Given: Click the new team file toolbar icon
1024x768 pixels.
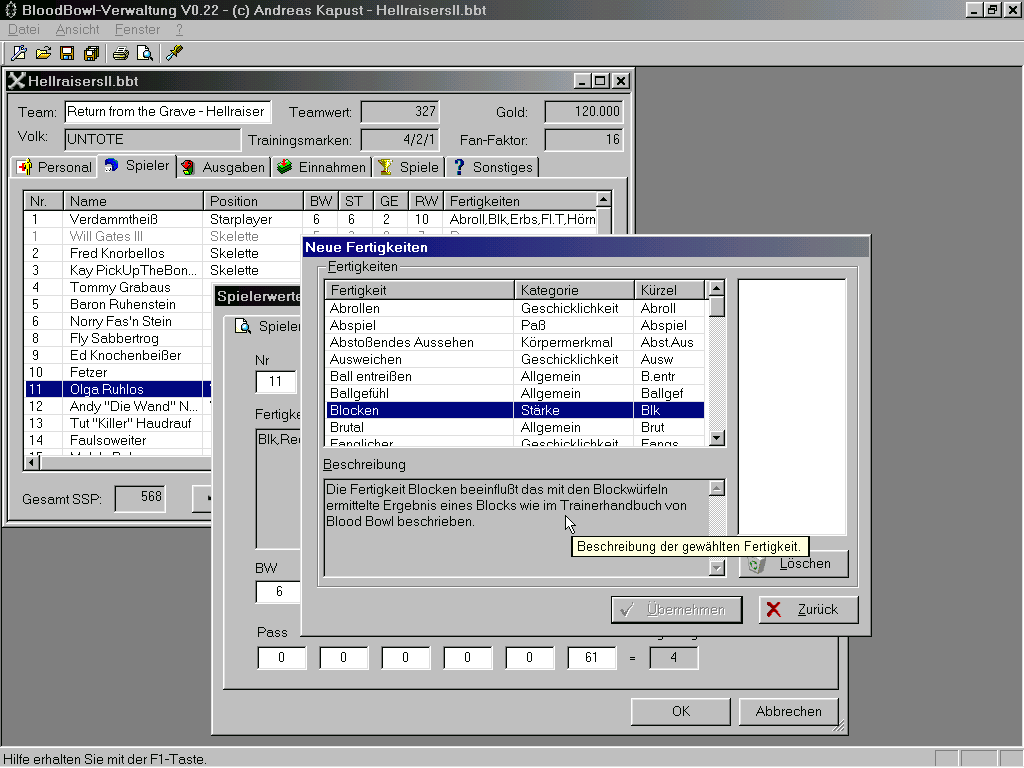Looking at the screenshot, I should coord(19,53).
